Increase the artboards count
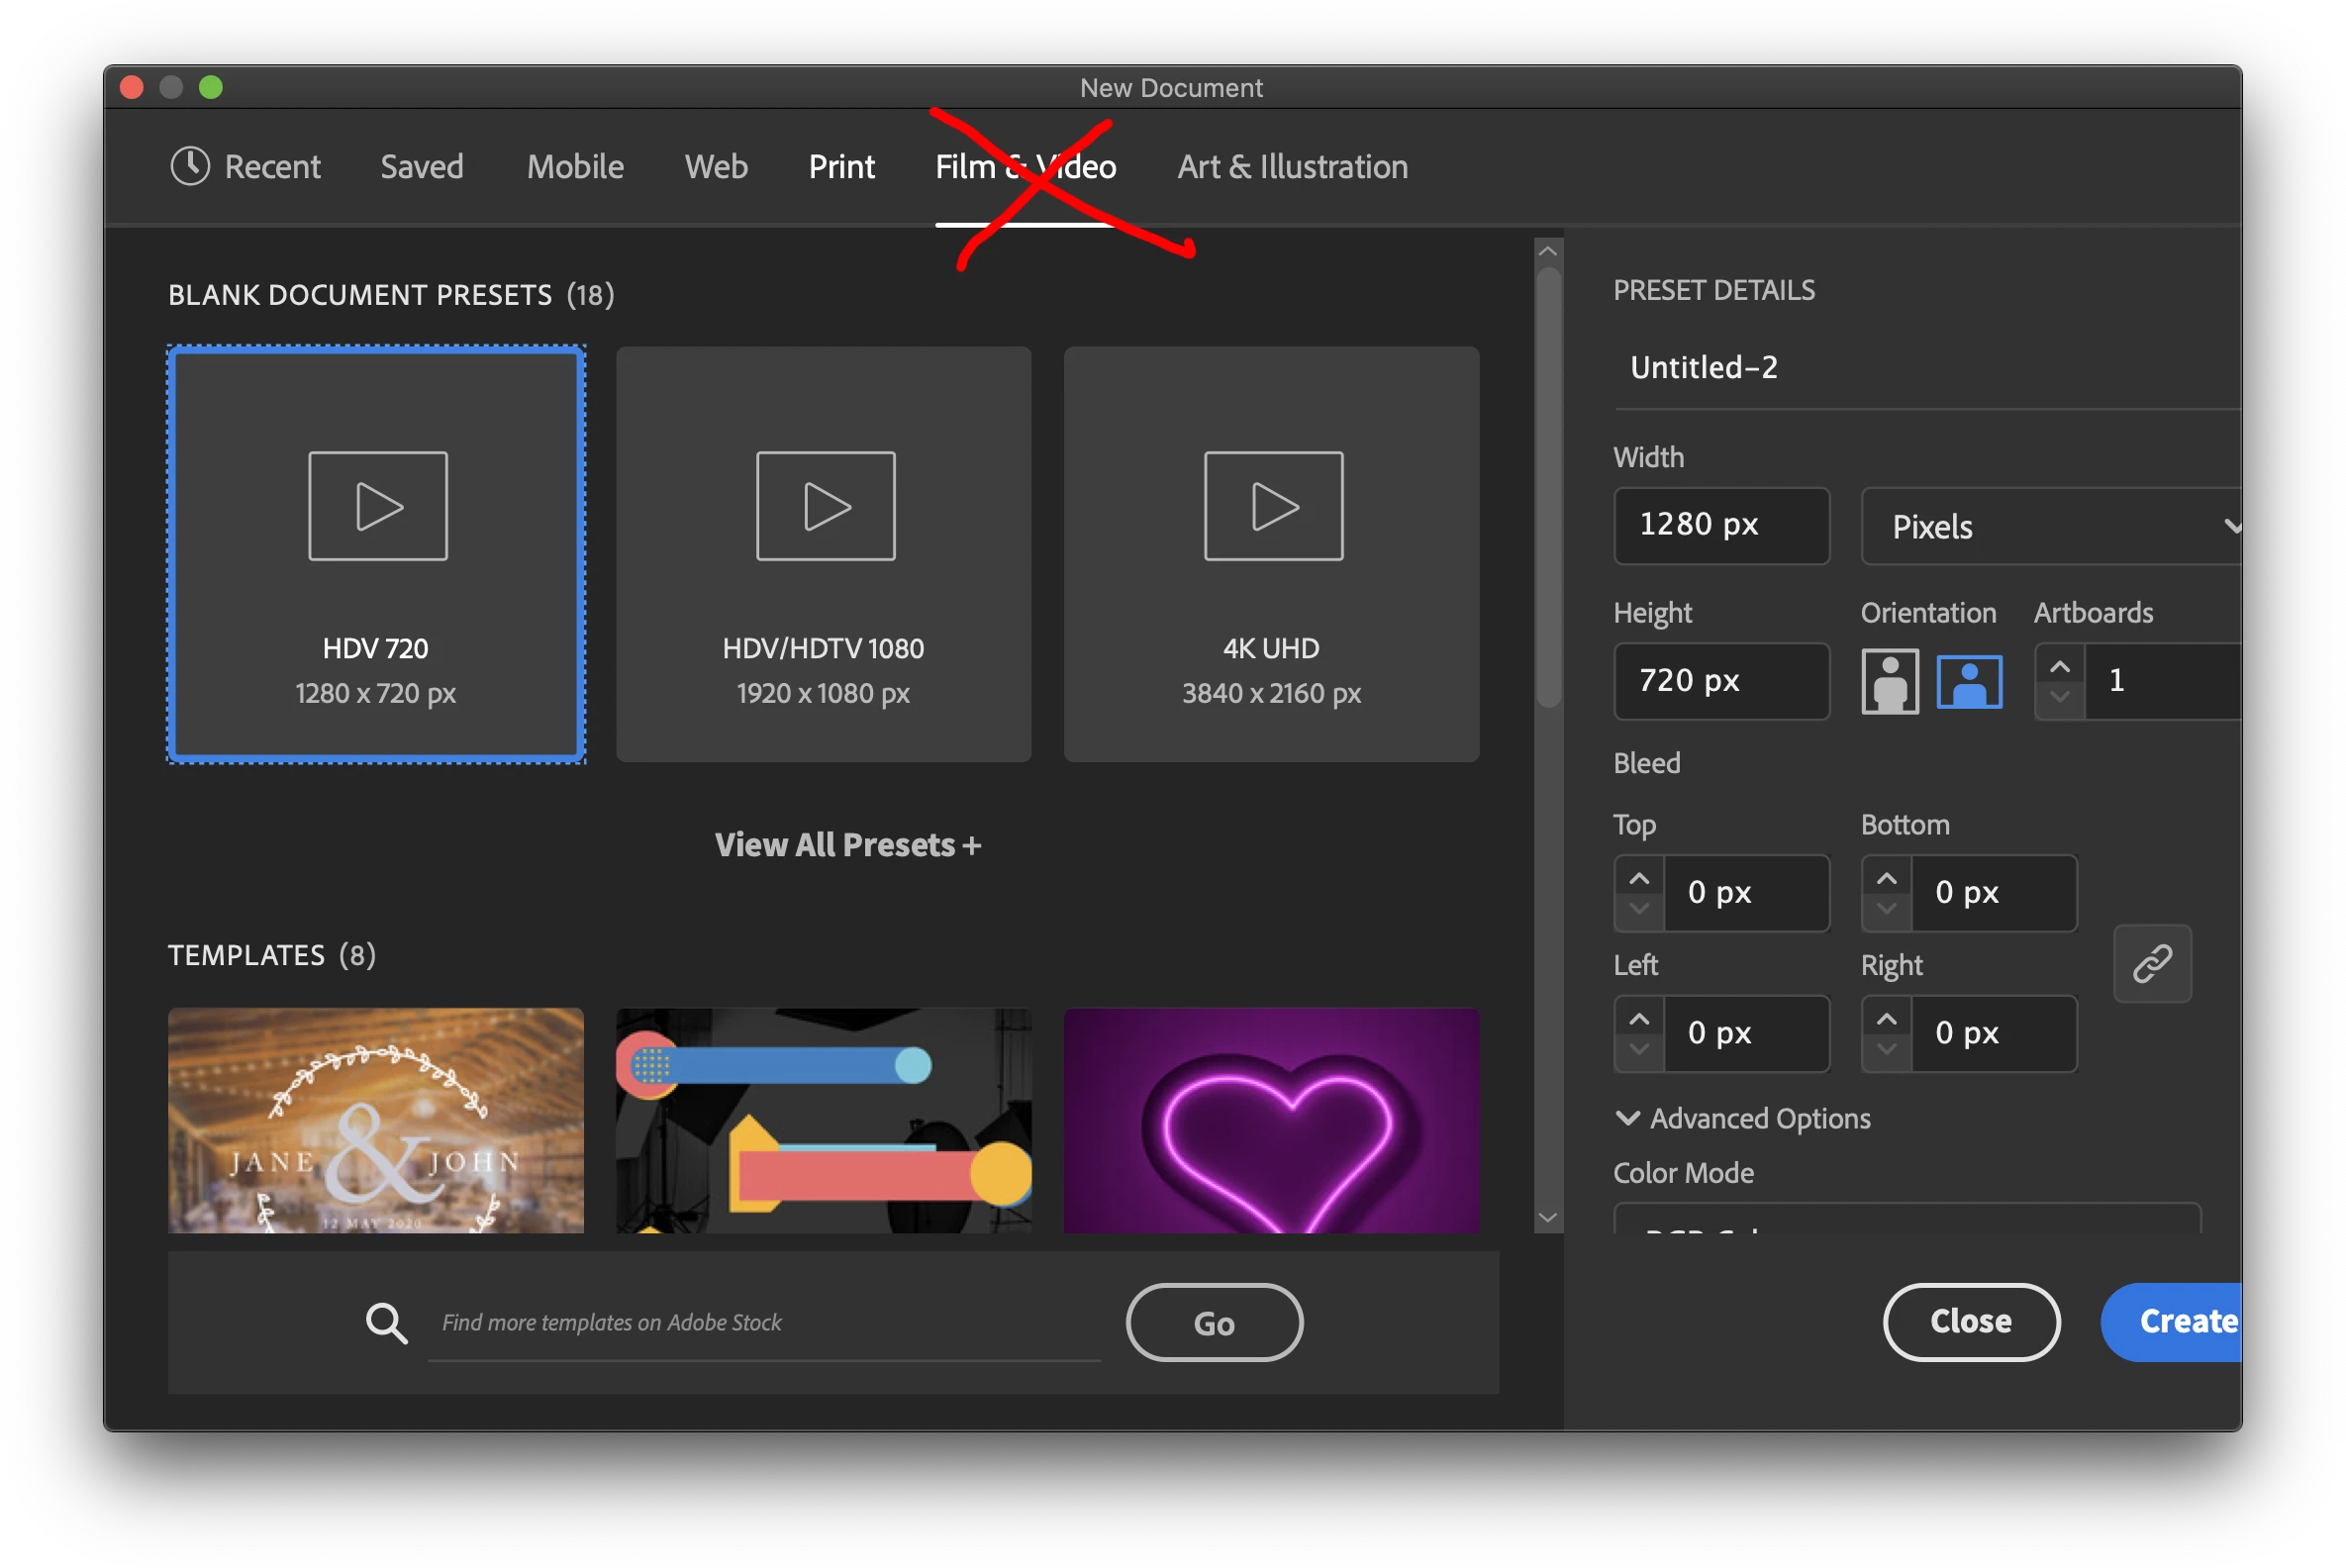The width and height of the screenshot is (2346, 1568). coord(2059,666)
